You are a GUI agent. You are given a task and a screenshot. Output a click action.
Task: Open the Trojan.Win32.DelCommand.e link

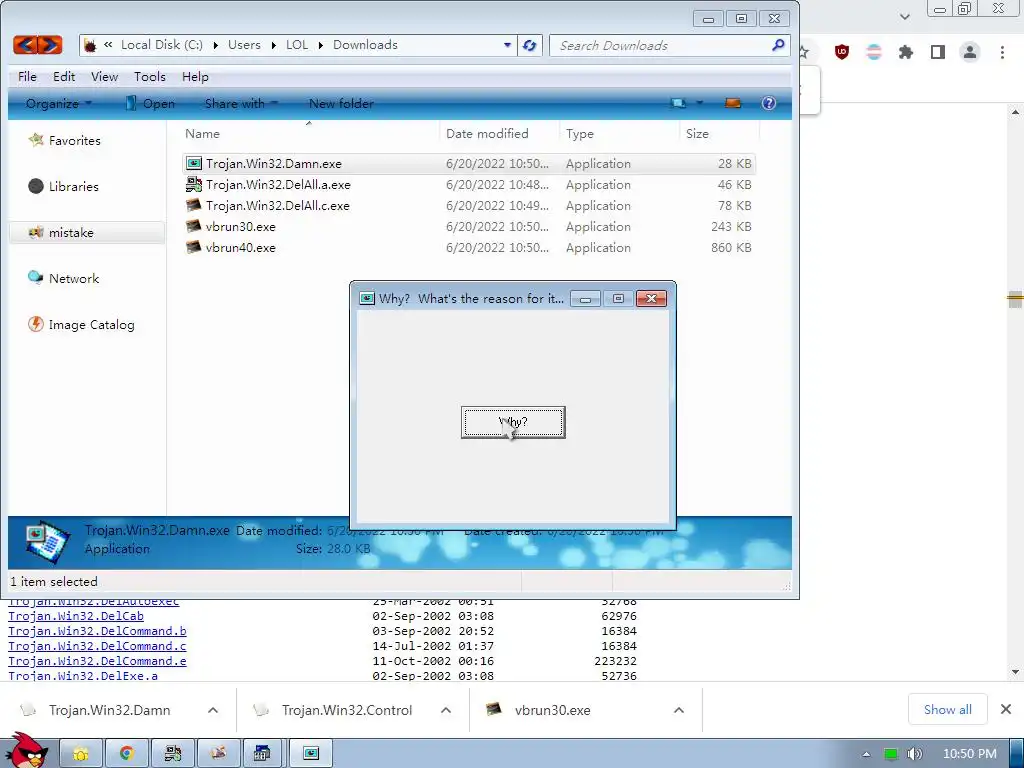coord(97,661)
